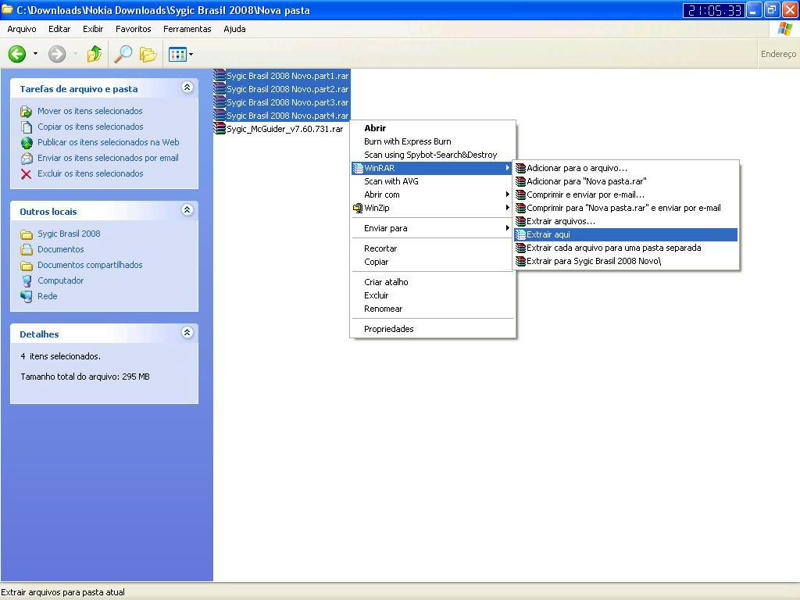
Task: Click the move-items icon in tasks panel
Action: click(x=26, y=111)
